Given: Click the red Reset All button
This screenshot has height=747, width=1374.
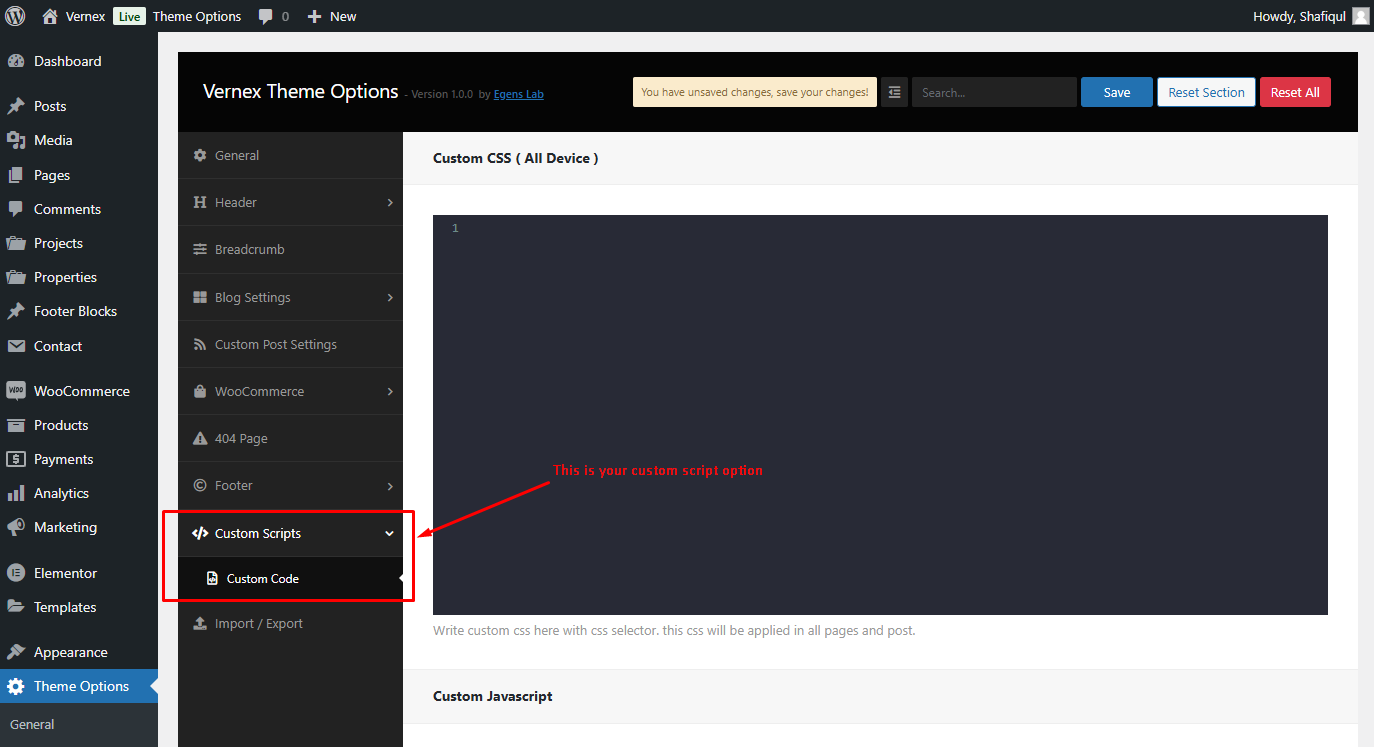Looking at the screenshot, I should (x=1295, y=92).
